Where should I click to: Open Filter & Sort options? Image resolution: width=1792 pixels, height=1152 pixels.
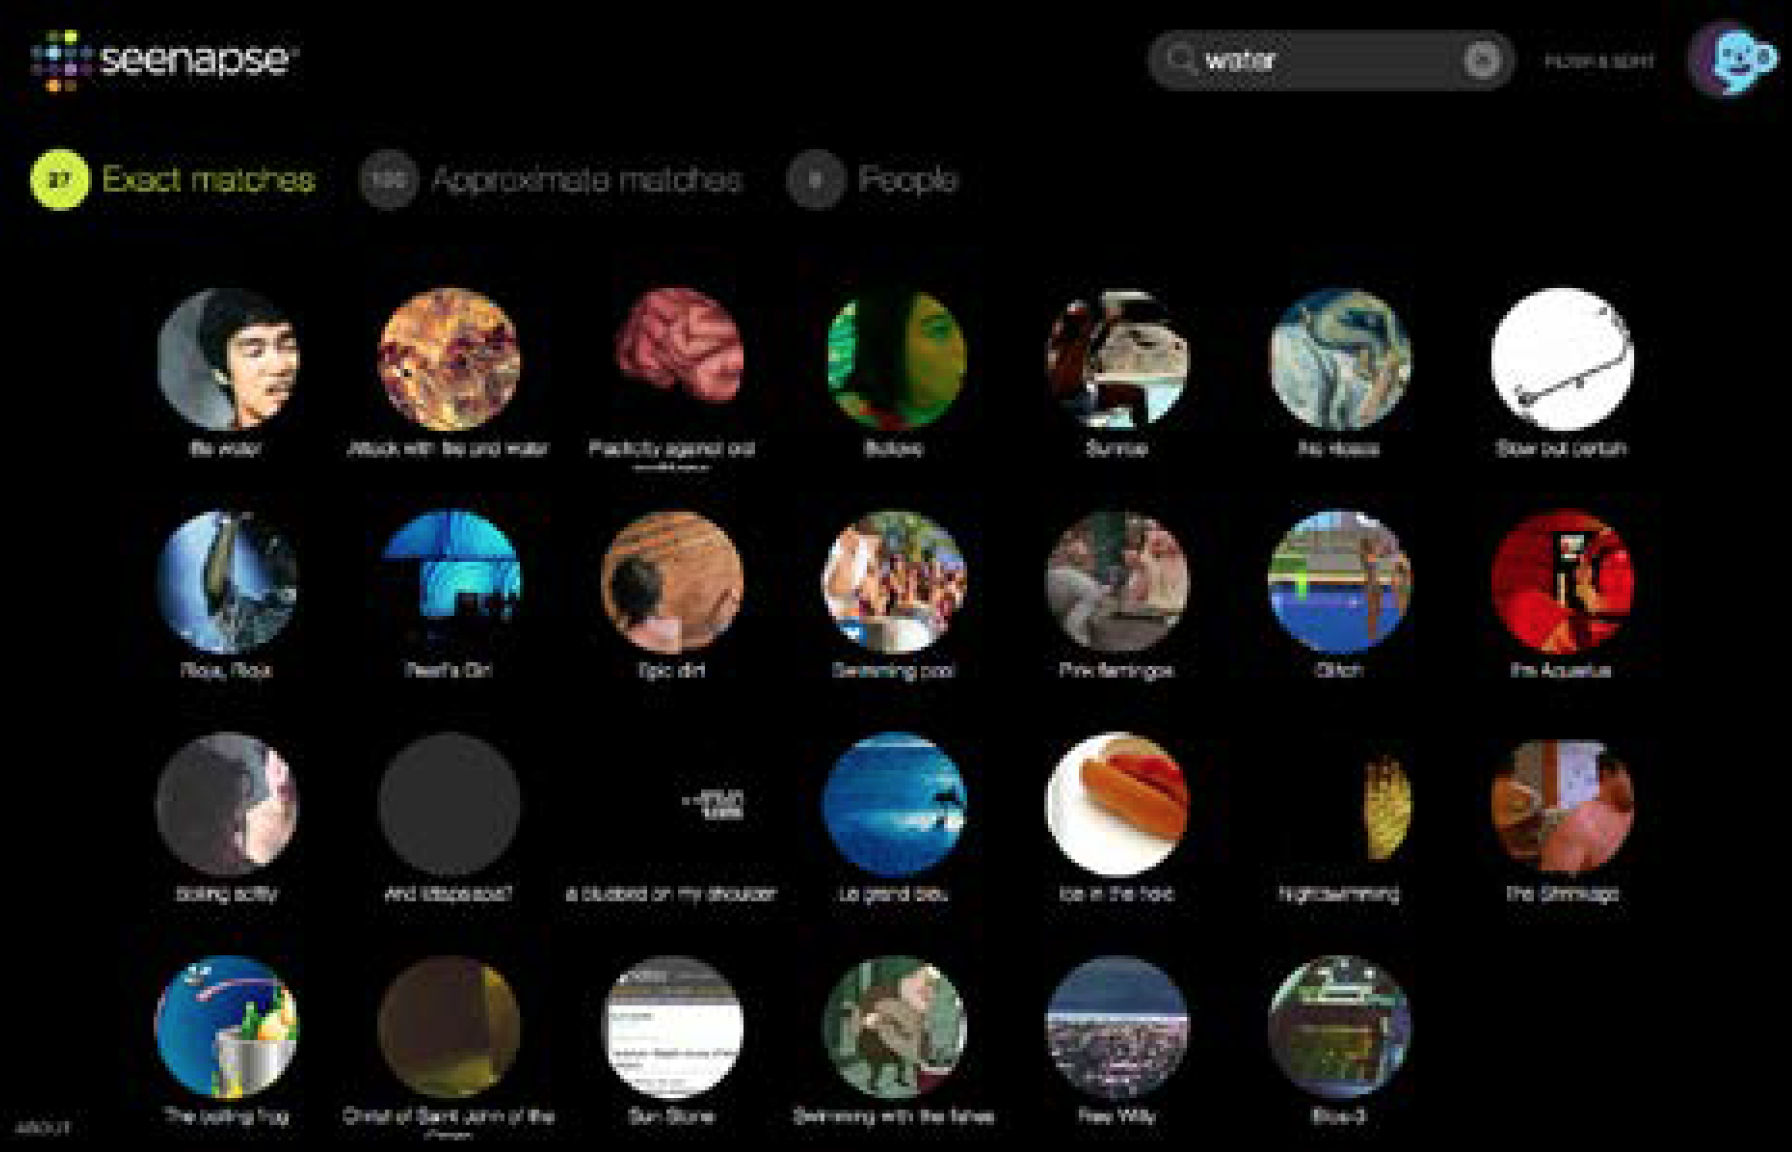tap(1599, 61)
